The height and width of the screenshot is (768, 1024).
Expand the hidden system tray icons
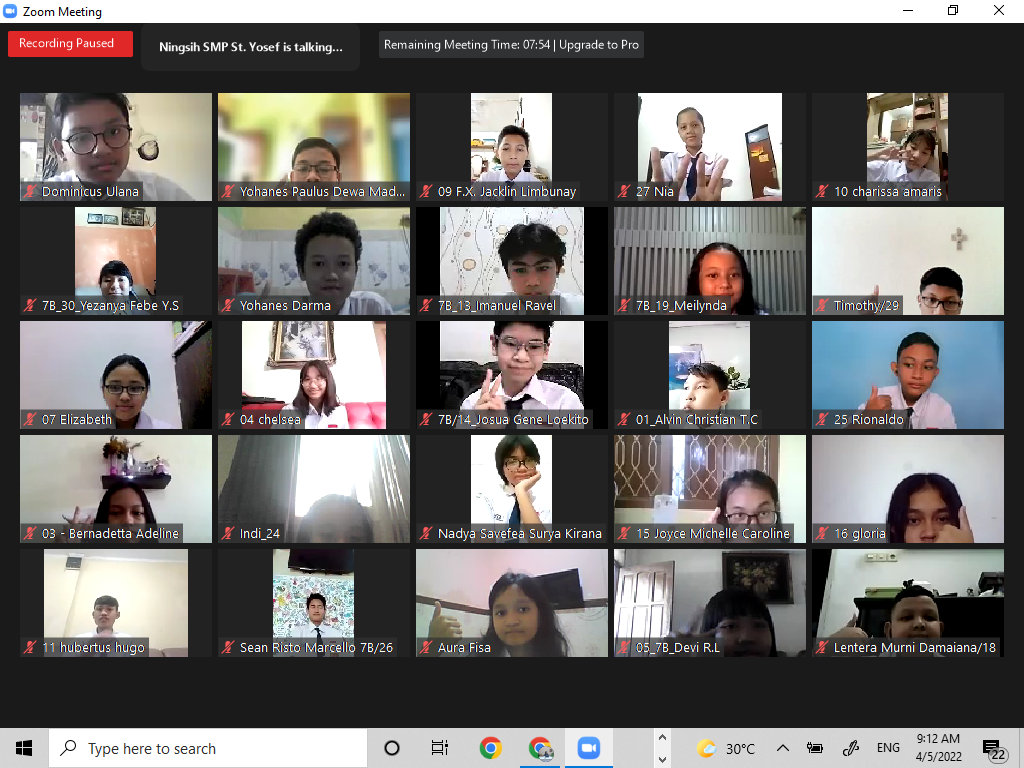coord(782,748)
